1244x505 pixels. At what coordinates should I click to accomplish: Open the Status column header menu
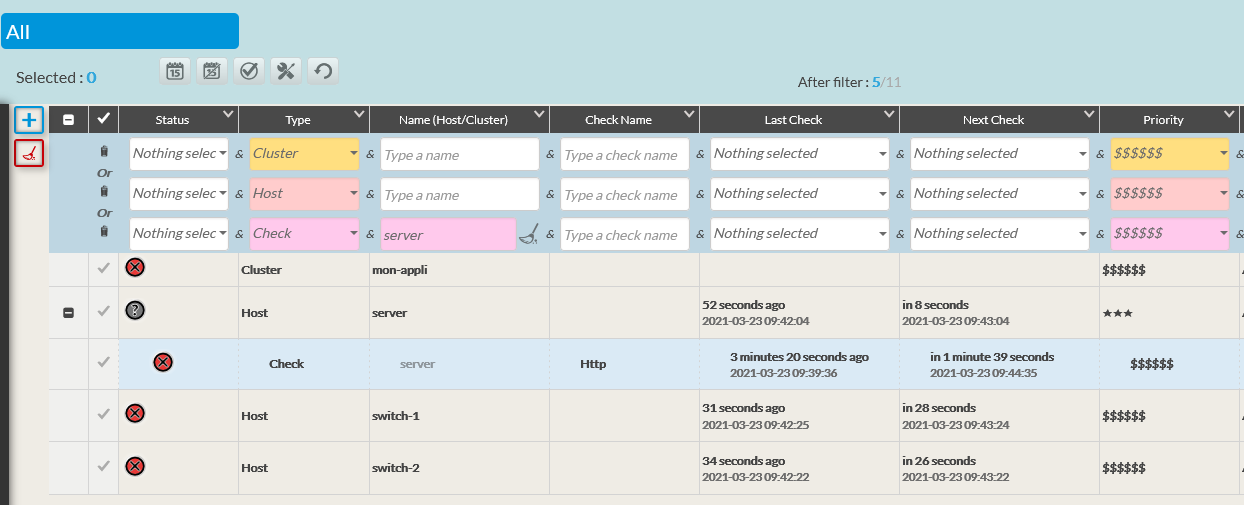click(x=228, y=115)
